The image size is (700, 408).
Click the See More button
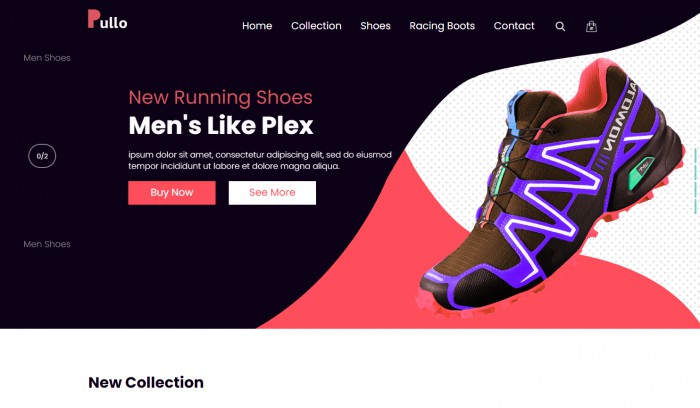click(x=272, y=193)
